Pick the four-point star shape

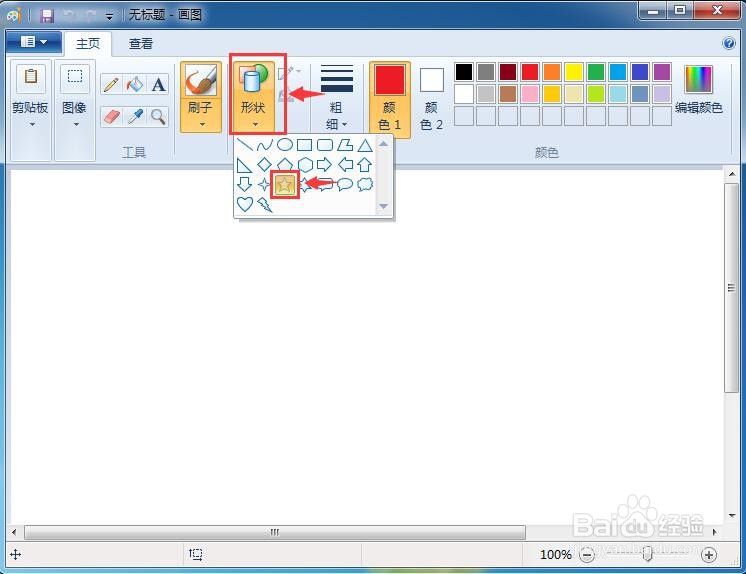pos(264,184)
